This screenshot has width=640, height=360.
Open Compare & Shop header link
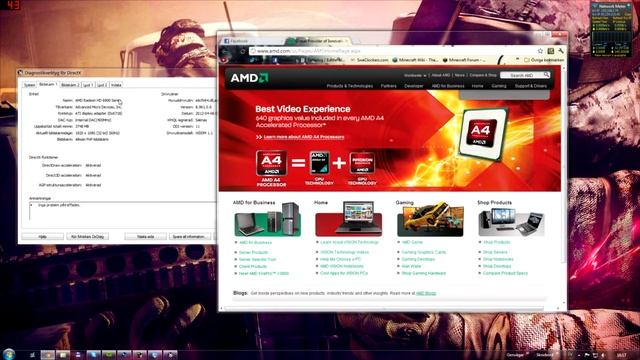coord(483,76)
